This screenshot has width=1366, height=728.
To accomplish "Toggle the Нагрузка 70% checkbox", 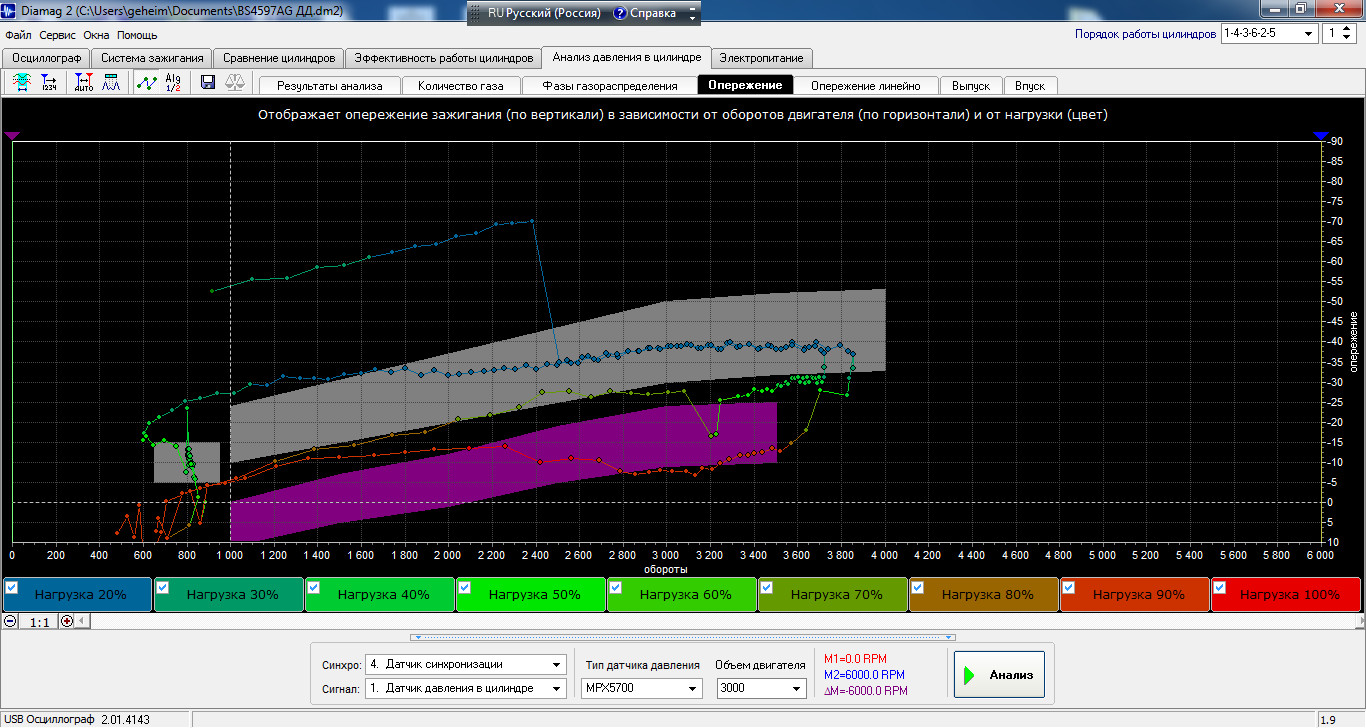I will (767, 587).
